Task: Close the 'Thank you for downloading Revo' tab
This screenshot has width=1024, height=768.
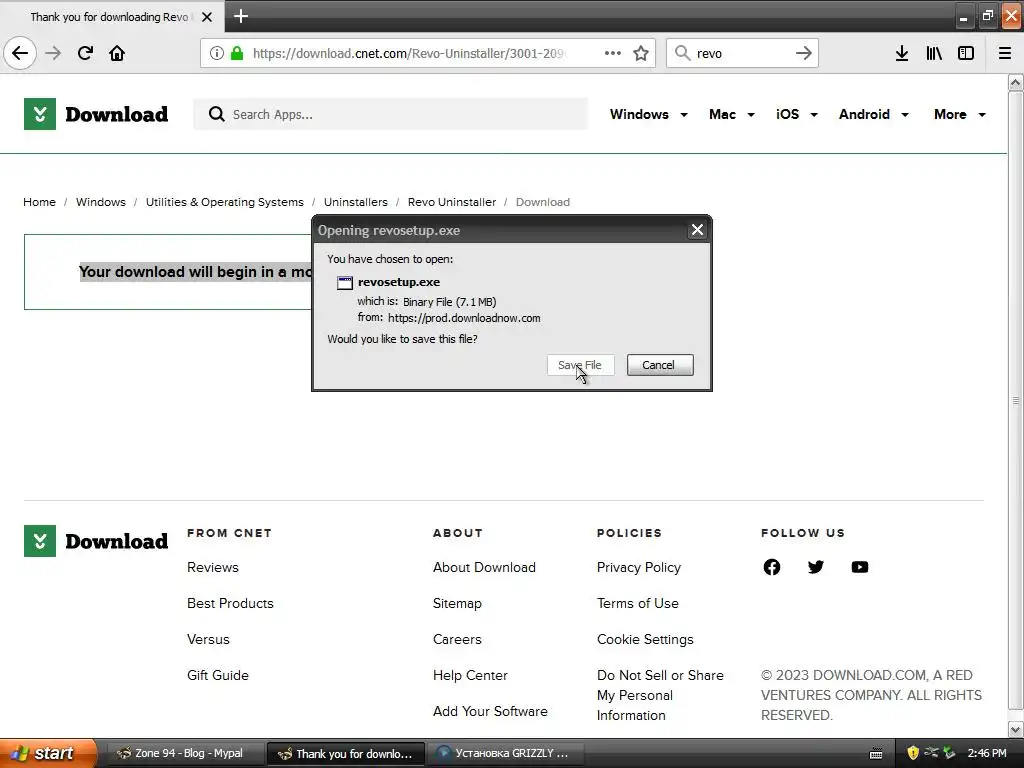Action: click(x=207, y=17)
